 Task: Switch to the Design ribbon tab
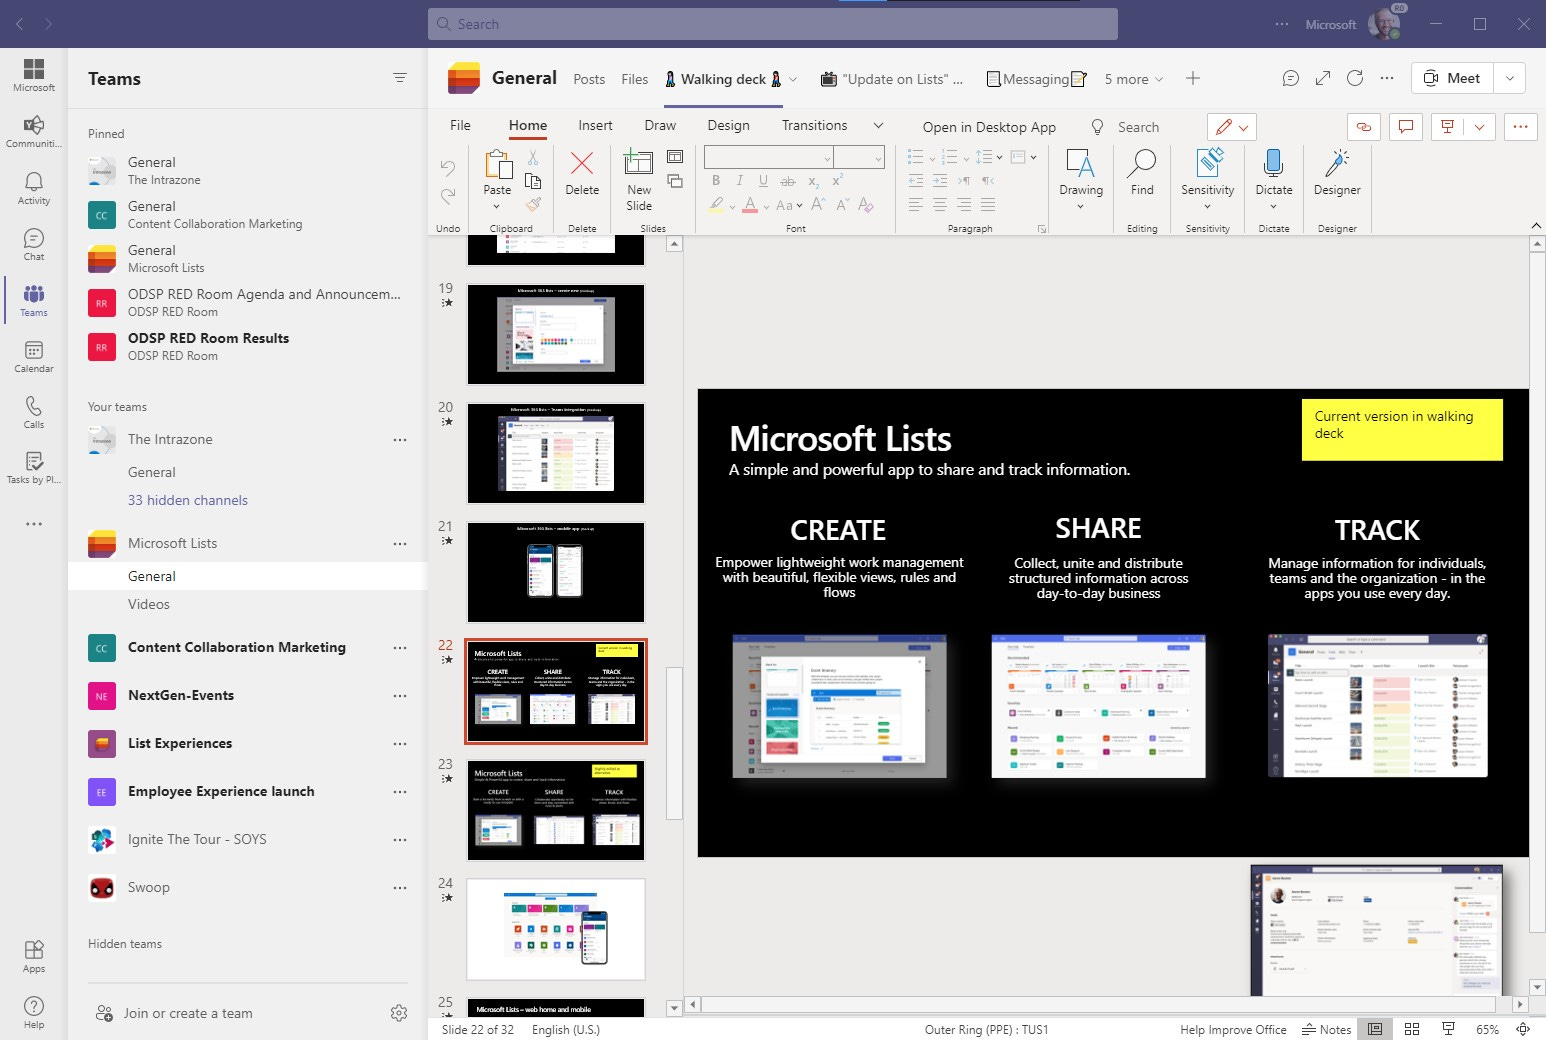tap(728, 125)
